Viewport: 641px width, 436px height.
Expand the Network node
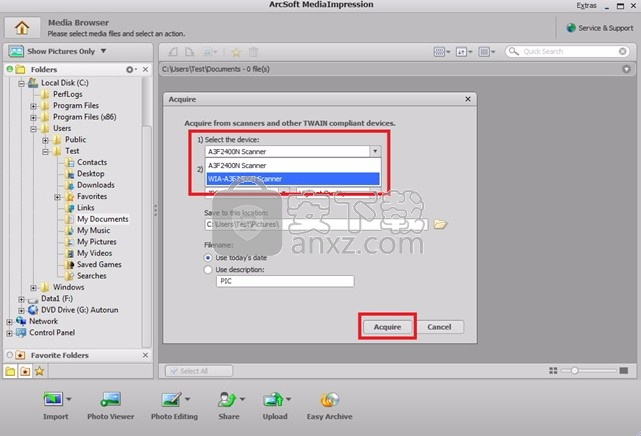(9, 322)
